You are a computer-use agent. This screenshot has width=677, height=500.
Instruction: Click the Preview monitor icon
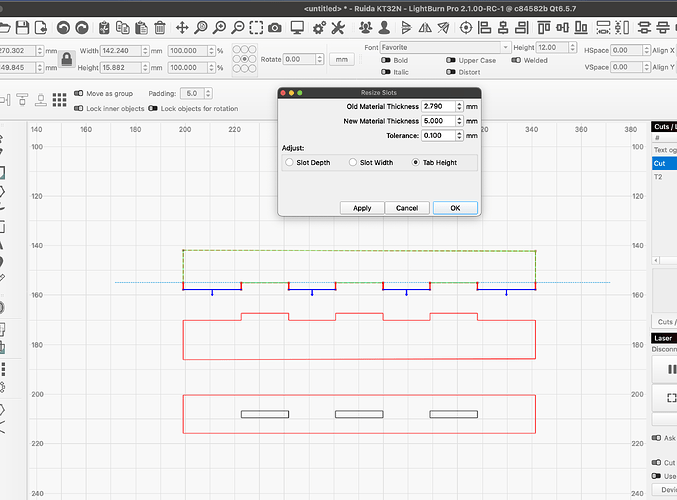pos(297,26)
